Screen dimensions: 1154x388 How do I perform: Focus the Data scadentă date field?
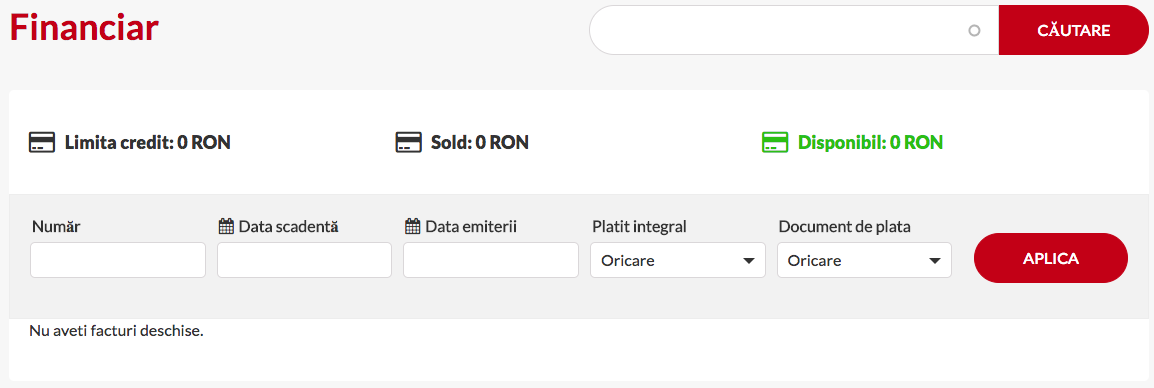tap(304, 260)
